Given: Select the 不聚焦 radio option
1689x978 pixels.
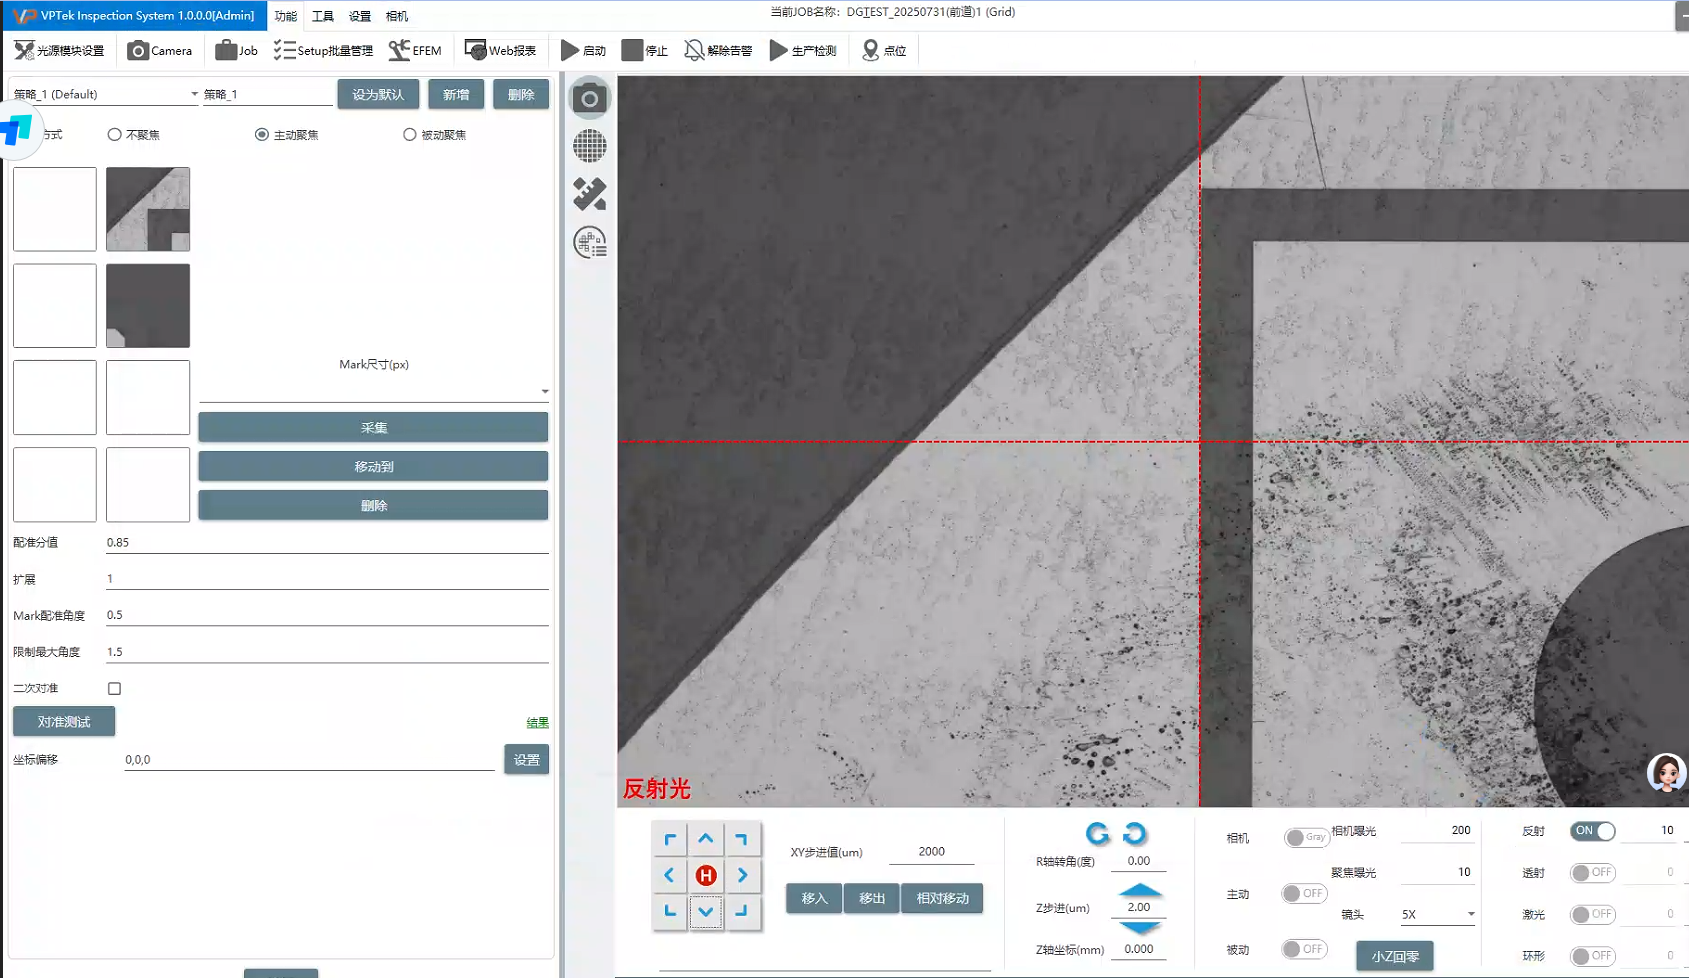Looking at the screenshot, I should (x=115, y=134).
